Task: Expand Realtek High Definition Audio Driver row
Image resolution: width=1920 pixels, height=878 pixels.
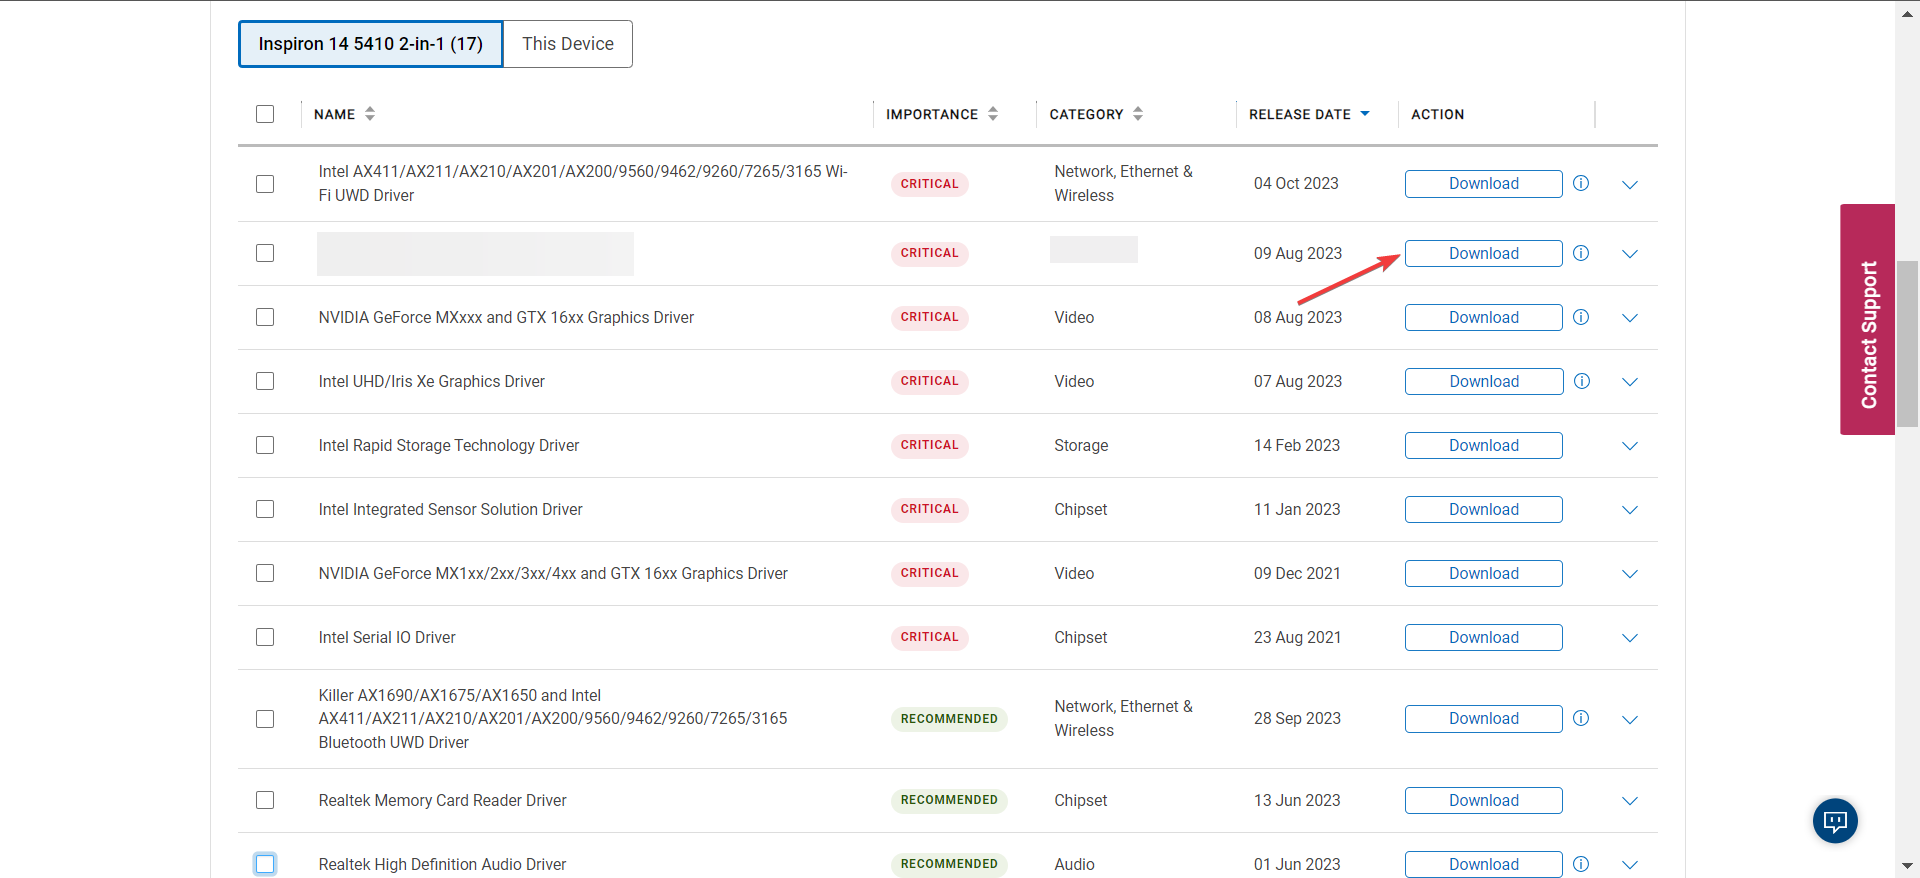Action: pos(1630,865)
